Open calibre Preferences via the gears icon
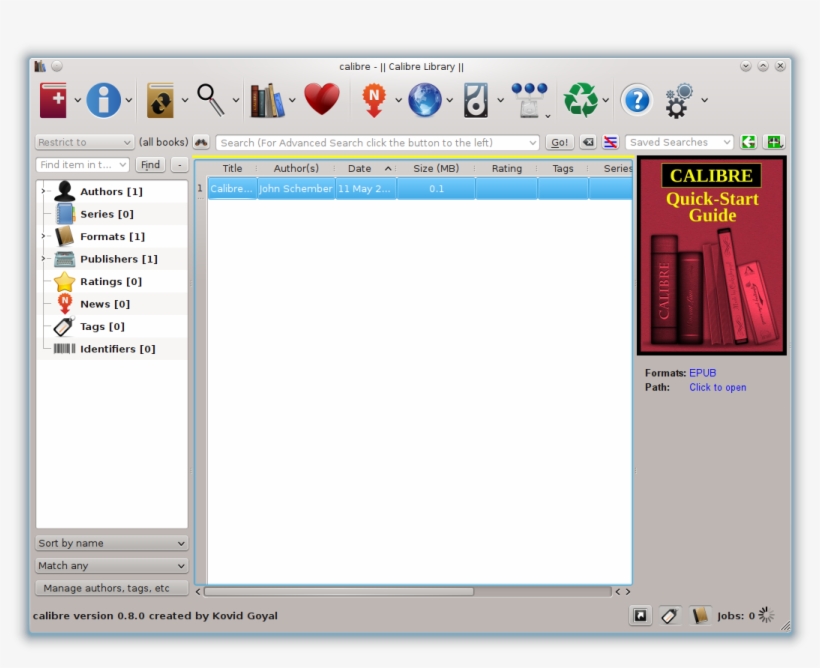The width and height of the screenshot is (820, 668). [x=677, y=99]
